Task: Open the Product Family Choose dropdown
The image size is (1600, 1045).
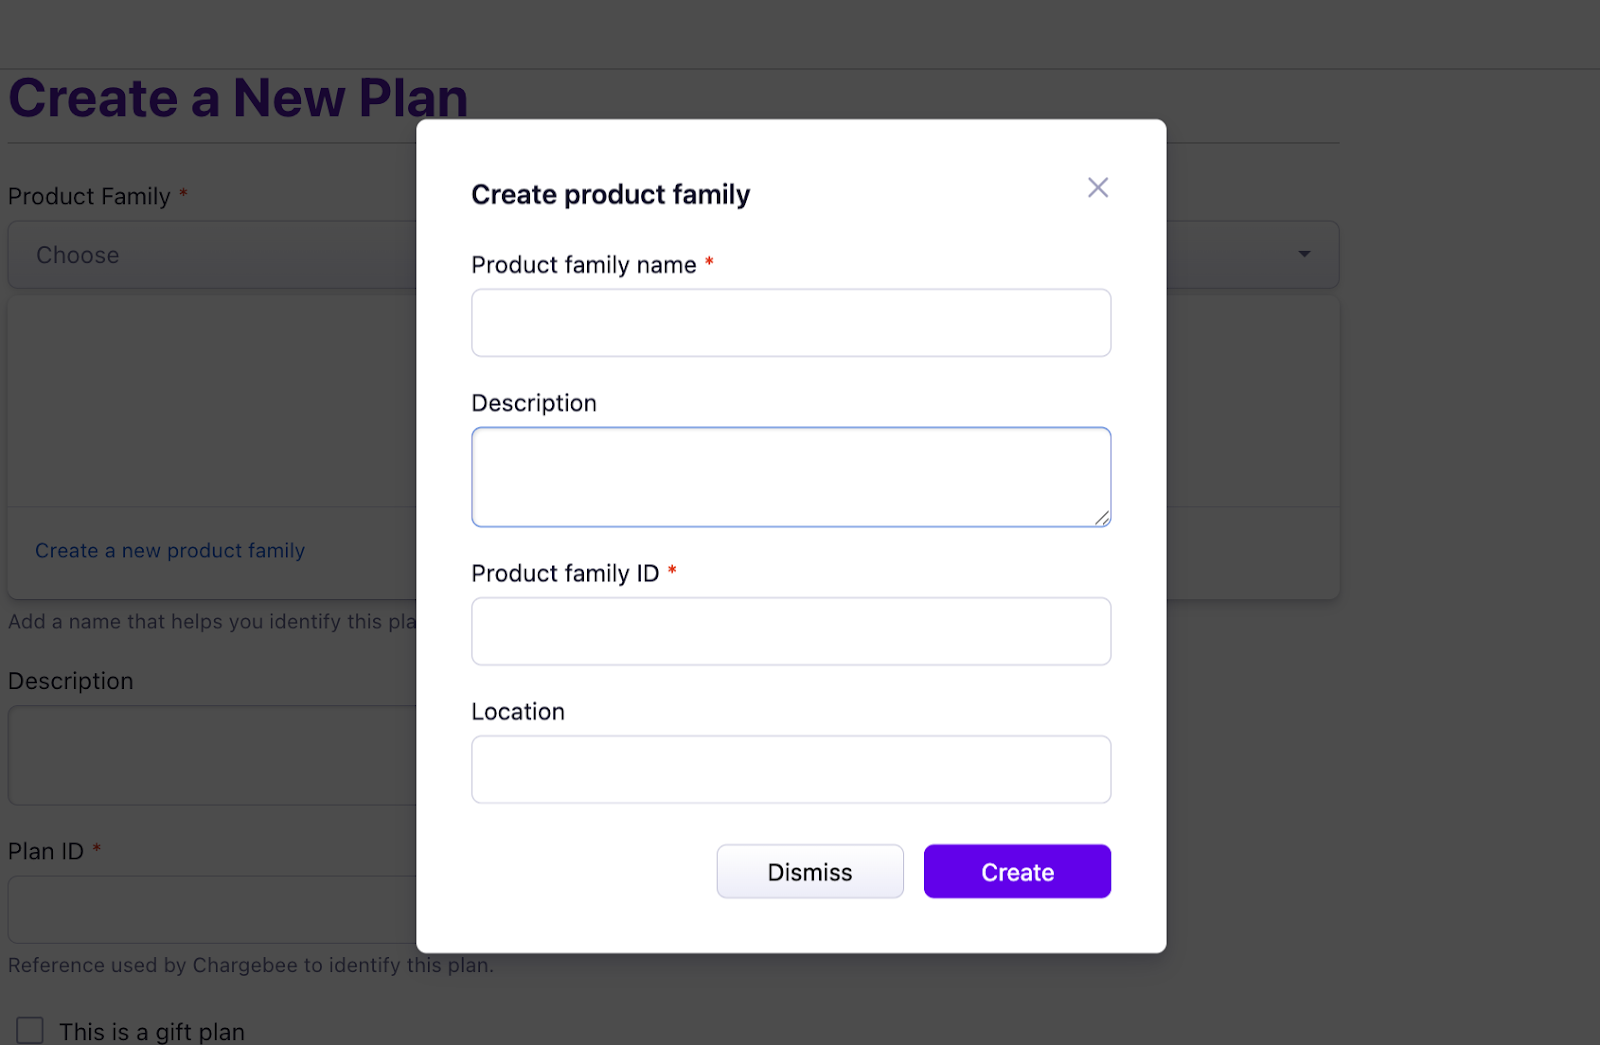Action: (x=210, y=255)
